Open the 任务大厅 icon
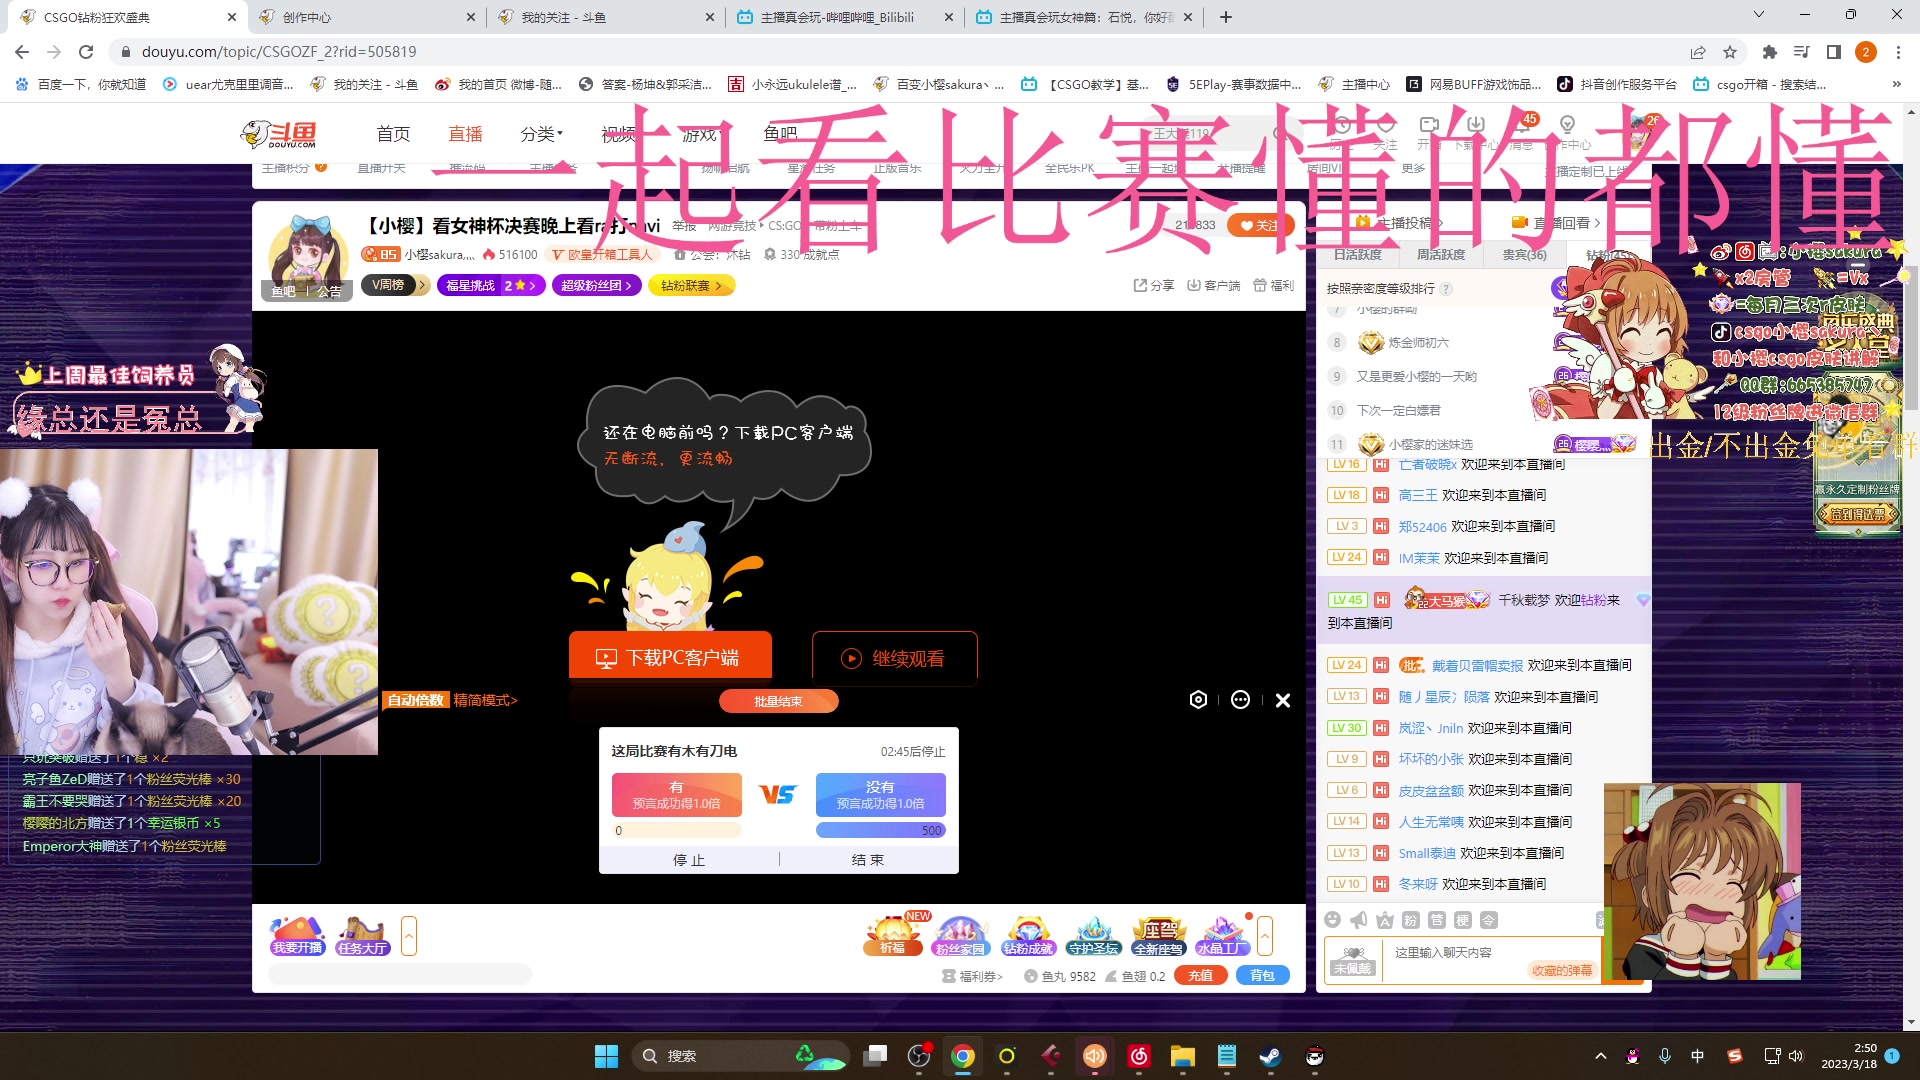The height and width of the screenshot is (1080, 1920). pyautogui.click(x=362, y=936)
